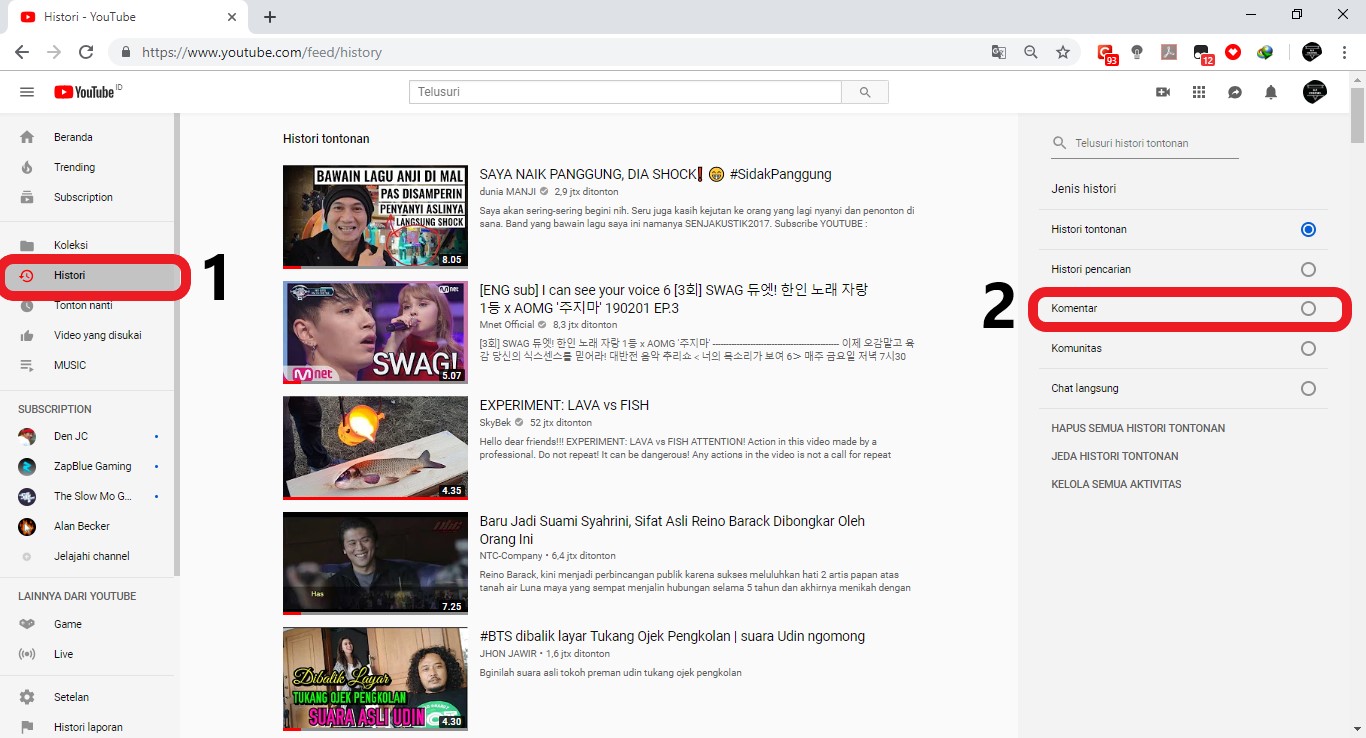Open the account avatar menu in YouTube
Screen dimensions: 1366x738
point(1315,92)
